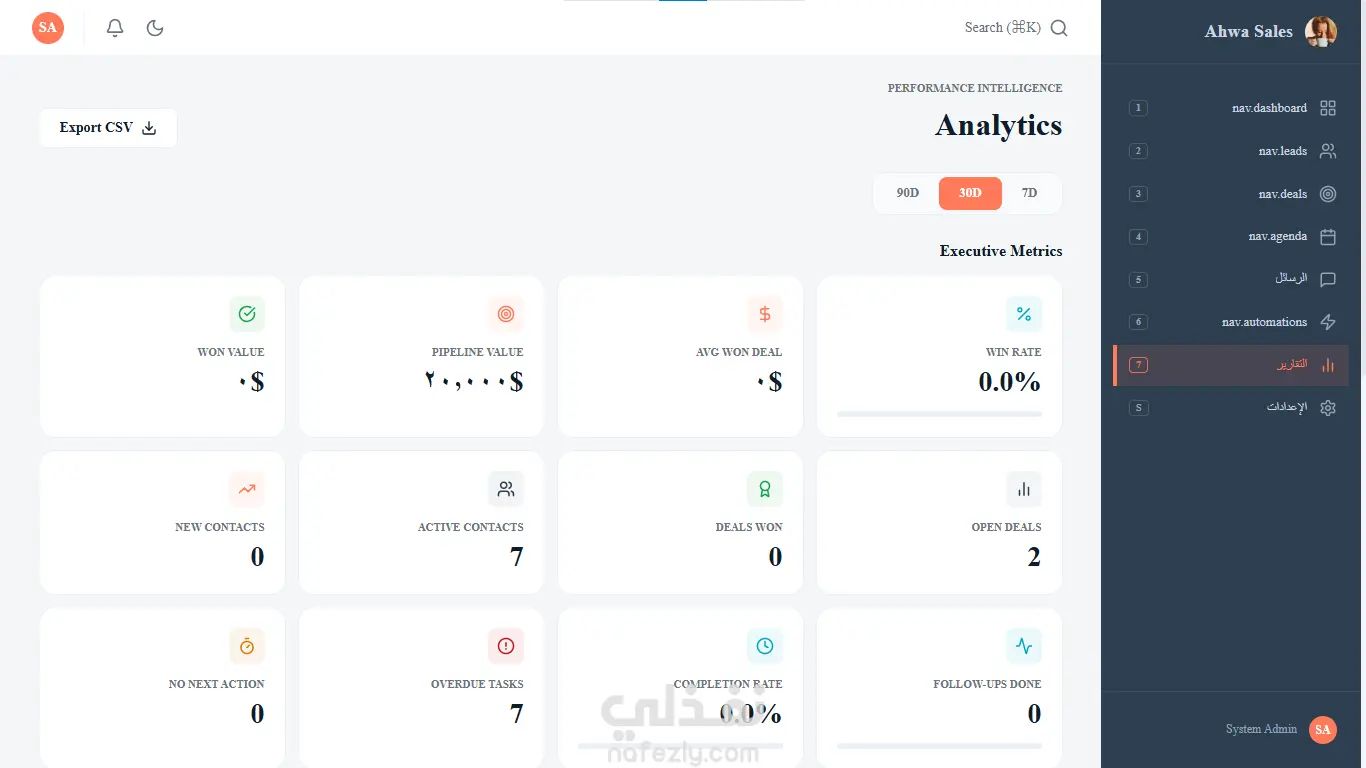Click the NEW CONTACTS label
This screenshot has width=1366, height=768.
pos(220,527)
